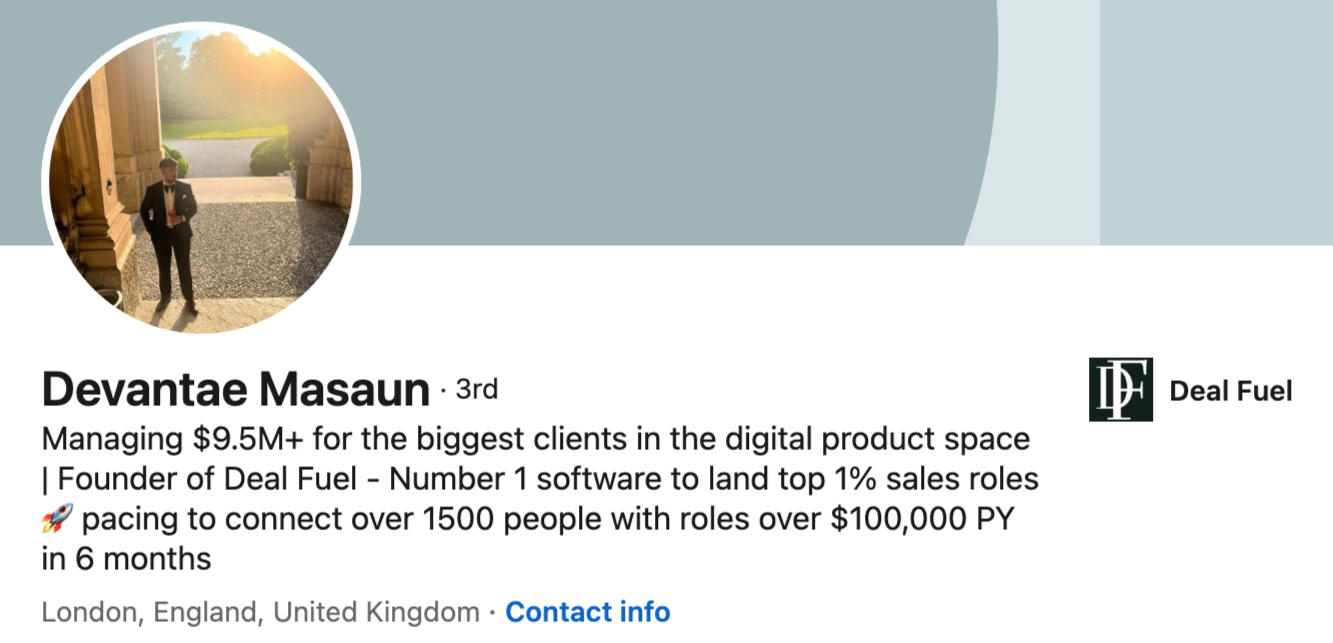Select the Devantae Masaun name heading
1333x643 pixels.
(236, 389)
